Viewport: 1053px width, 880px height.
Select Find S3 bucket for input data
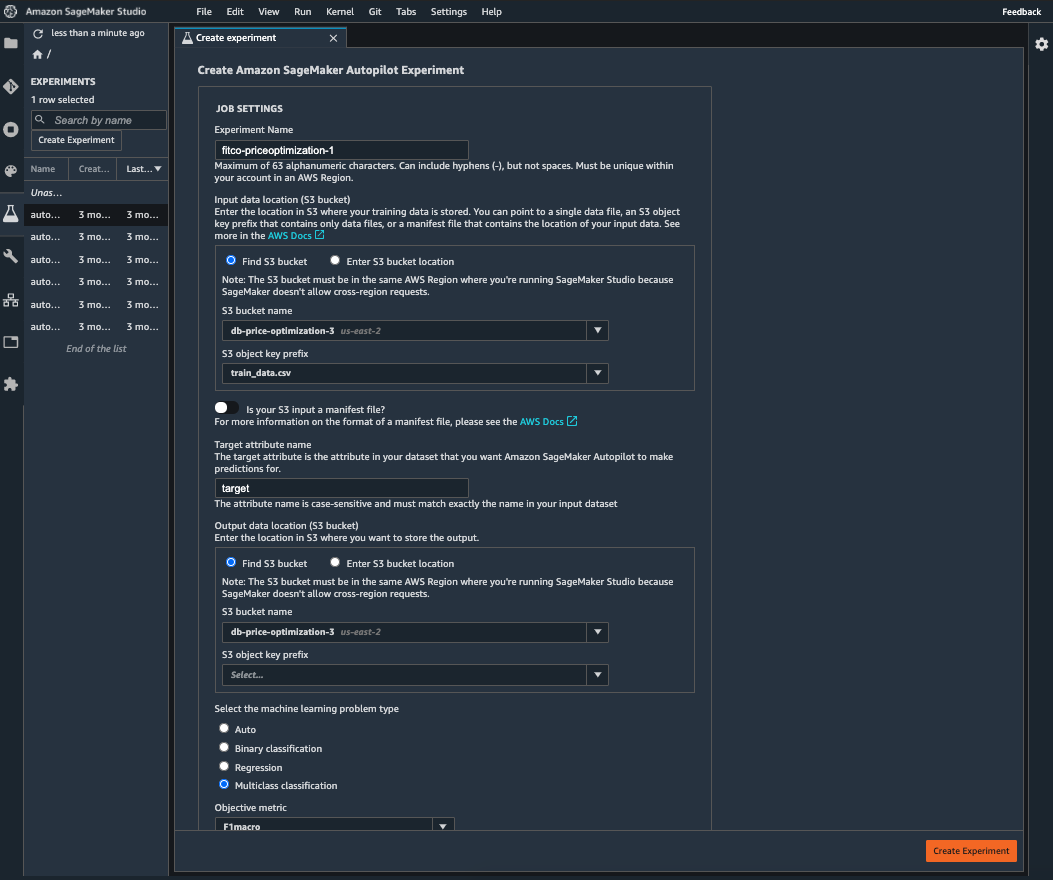[230, 261]
